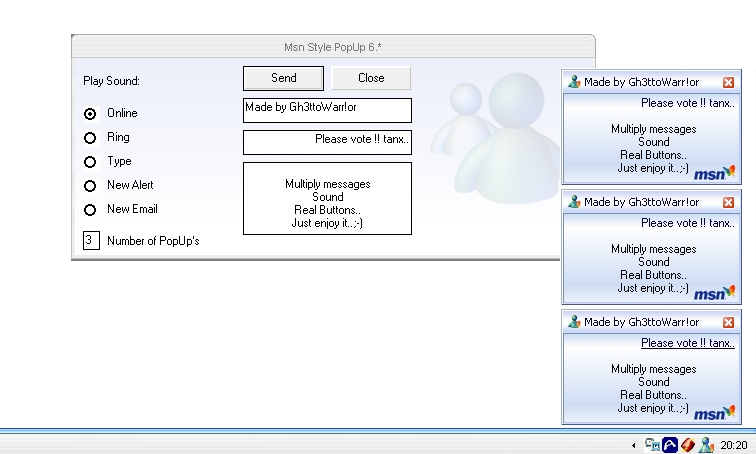Select the Online sound radio button
Viewport: 756px width, 454px height.
click(x=90, y=114)
